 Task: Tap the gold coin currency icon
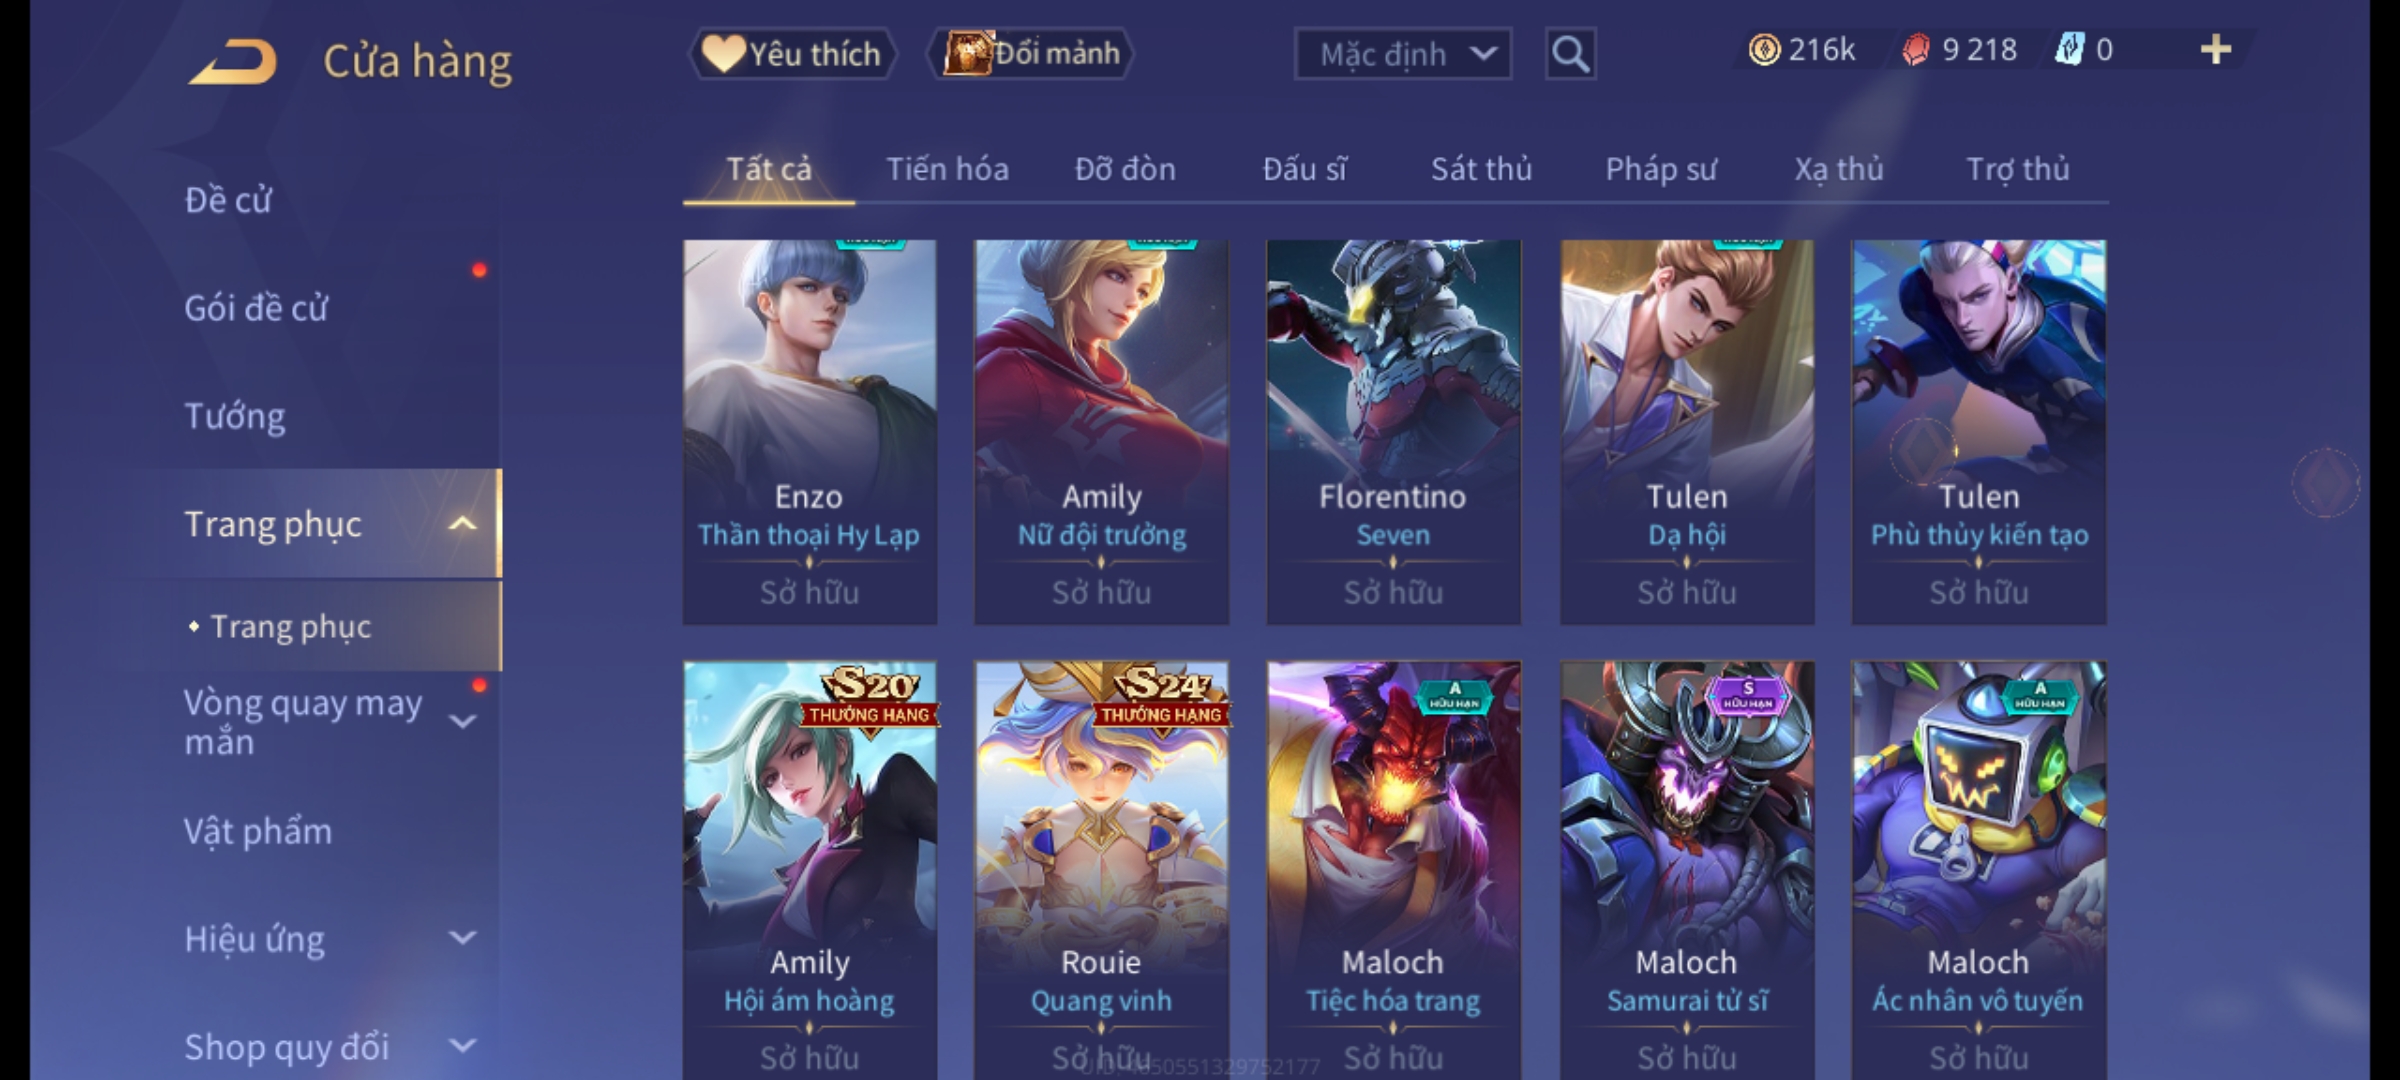click(x=1764, y=49)
